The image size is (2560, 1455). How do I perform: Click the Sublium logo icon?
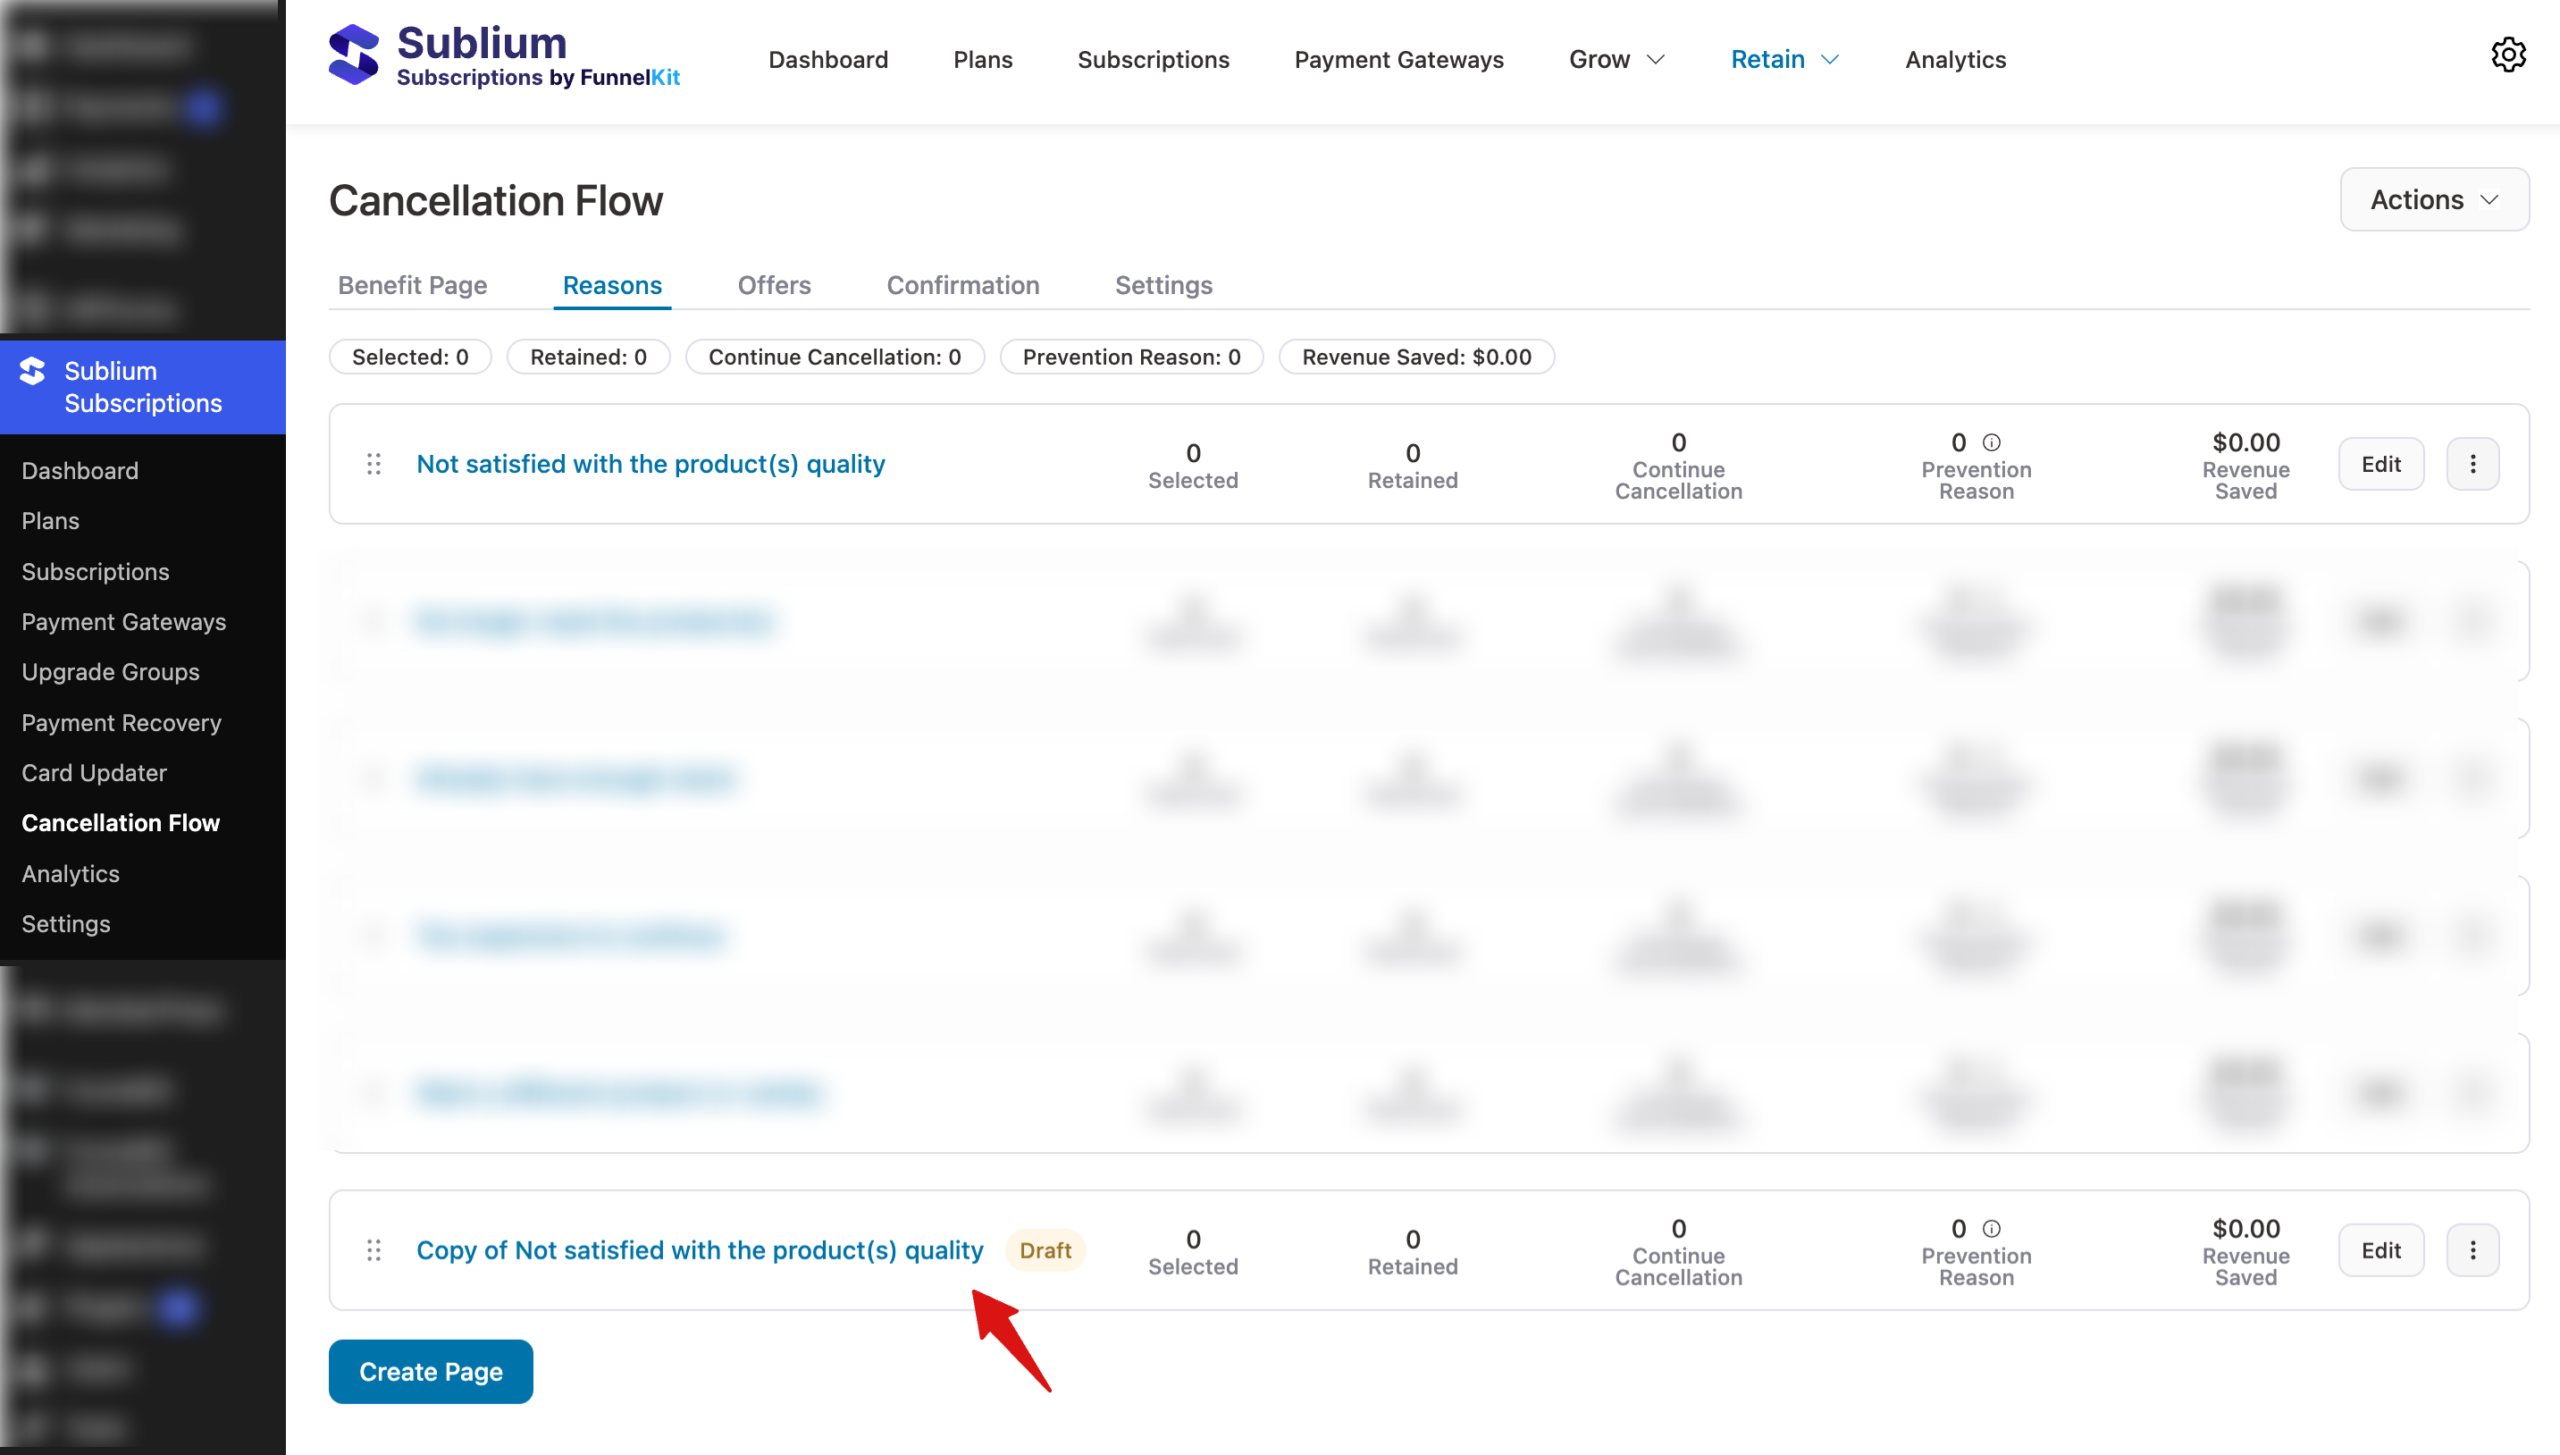(x=353, y=55)
